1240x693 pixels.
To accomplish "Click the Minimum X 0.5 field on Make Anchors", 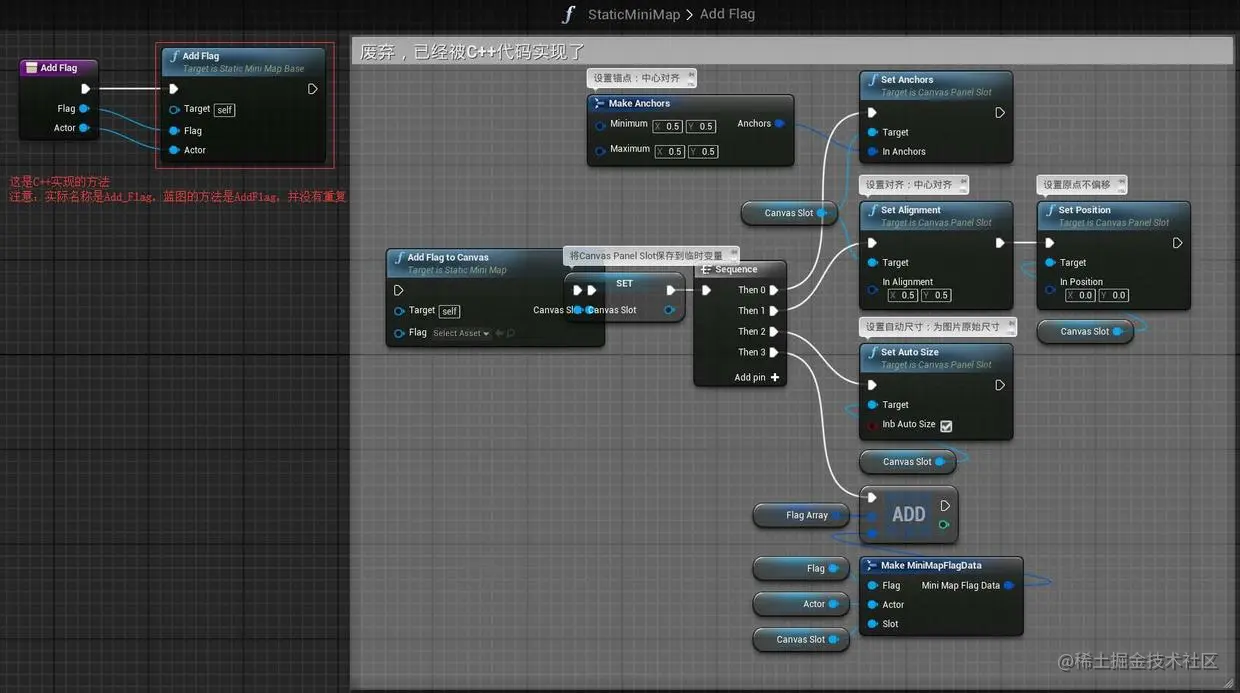I will click(668, 126).
